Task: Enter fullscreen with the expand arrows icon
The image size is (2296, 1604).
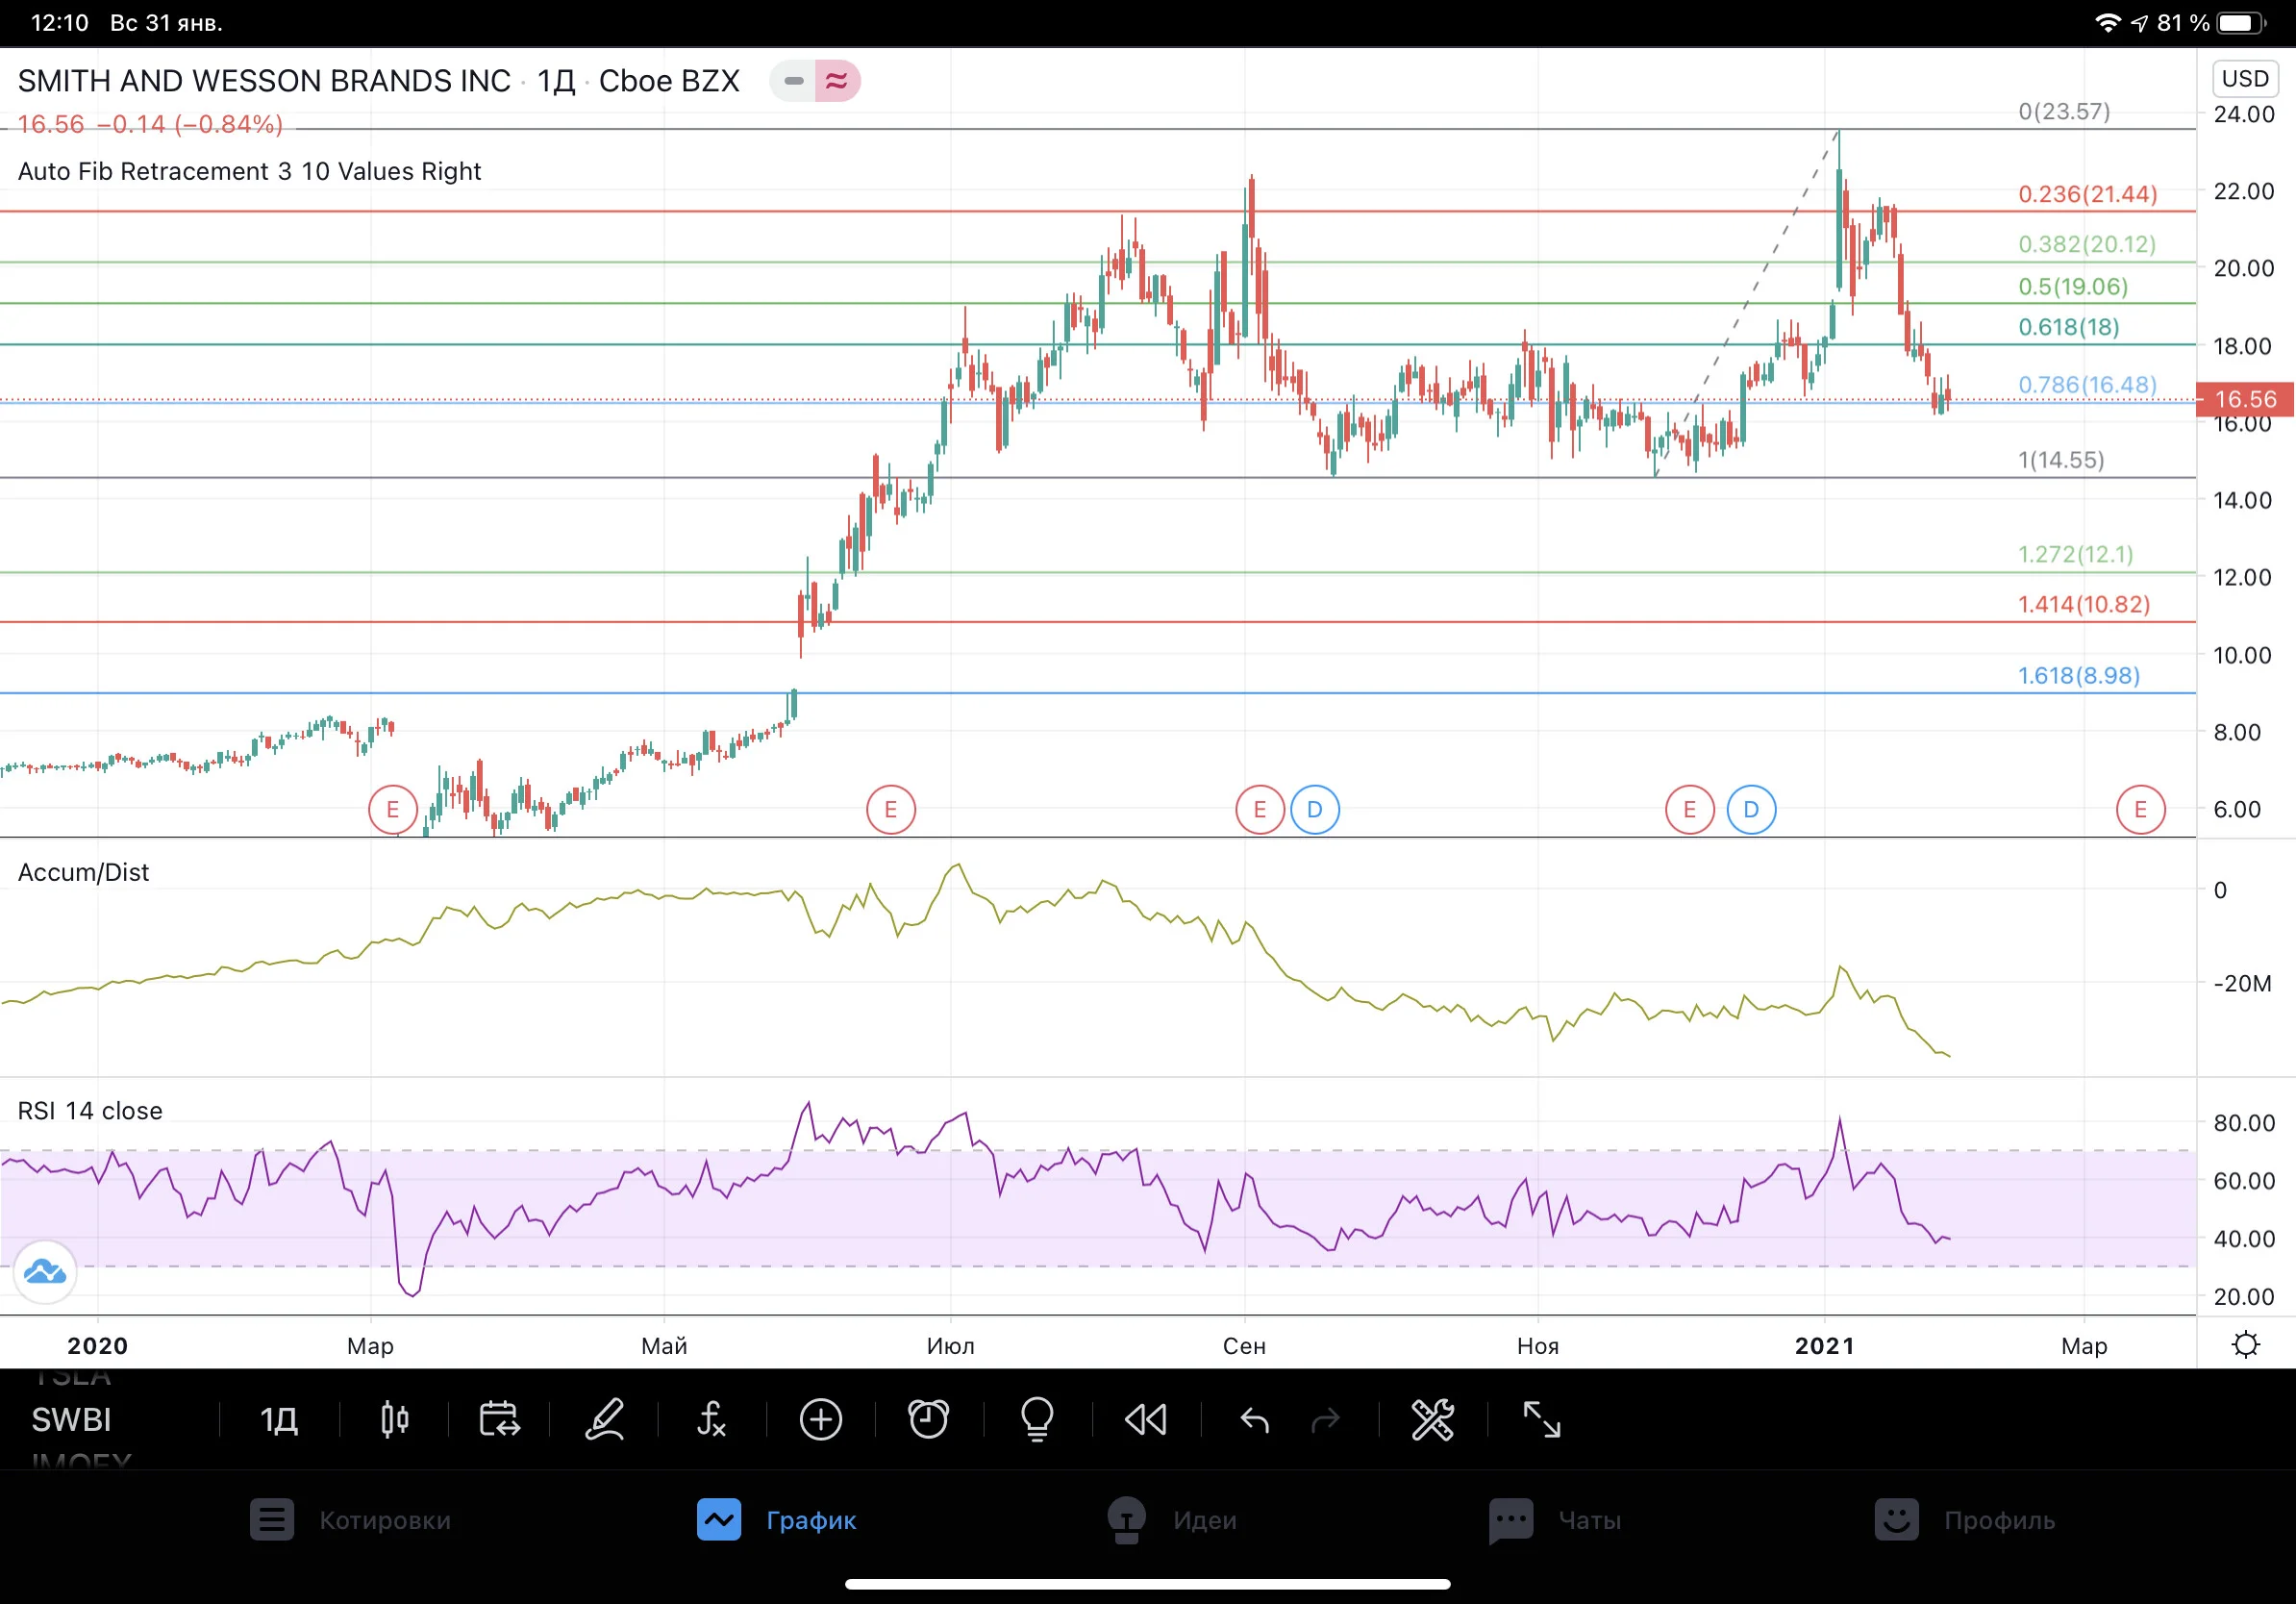Action: [x=1541, y=1419]
